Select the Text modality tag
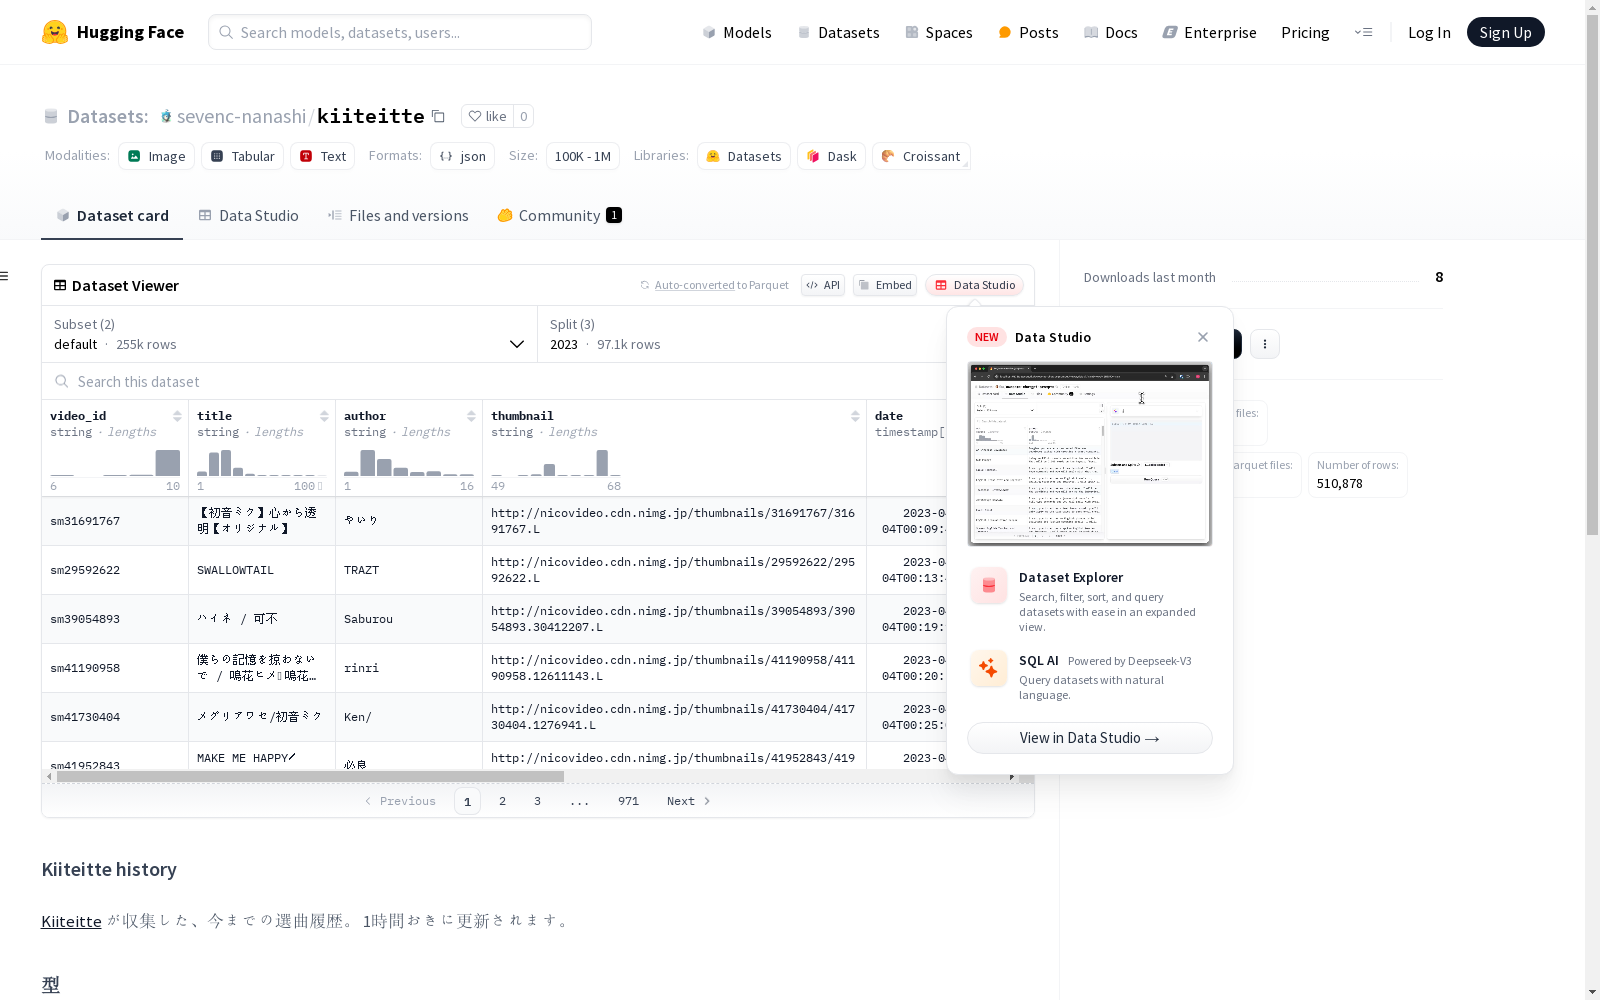 pyautogui.click(x=323, y=156)
